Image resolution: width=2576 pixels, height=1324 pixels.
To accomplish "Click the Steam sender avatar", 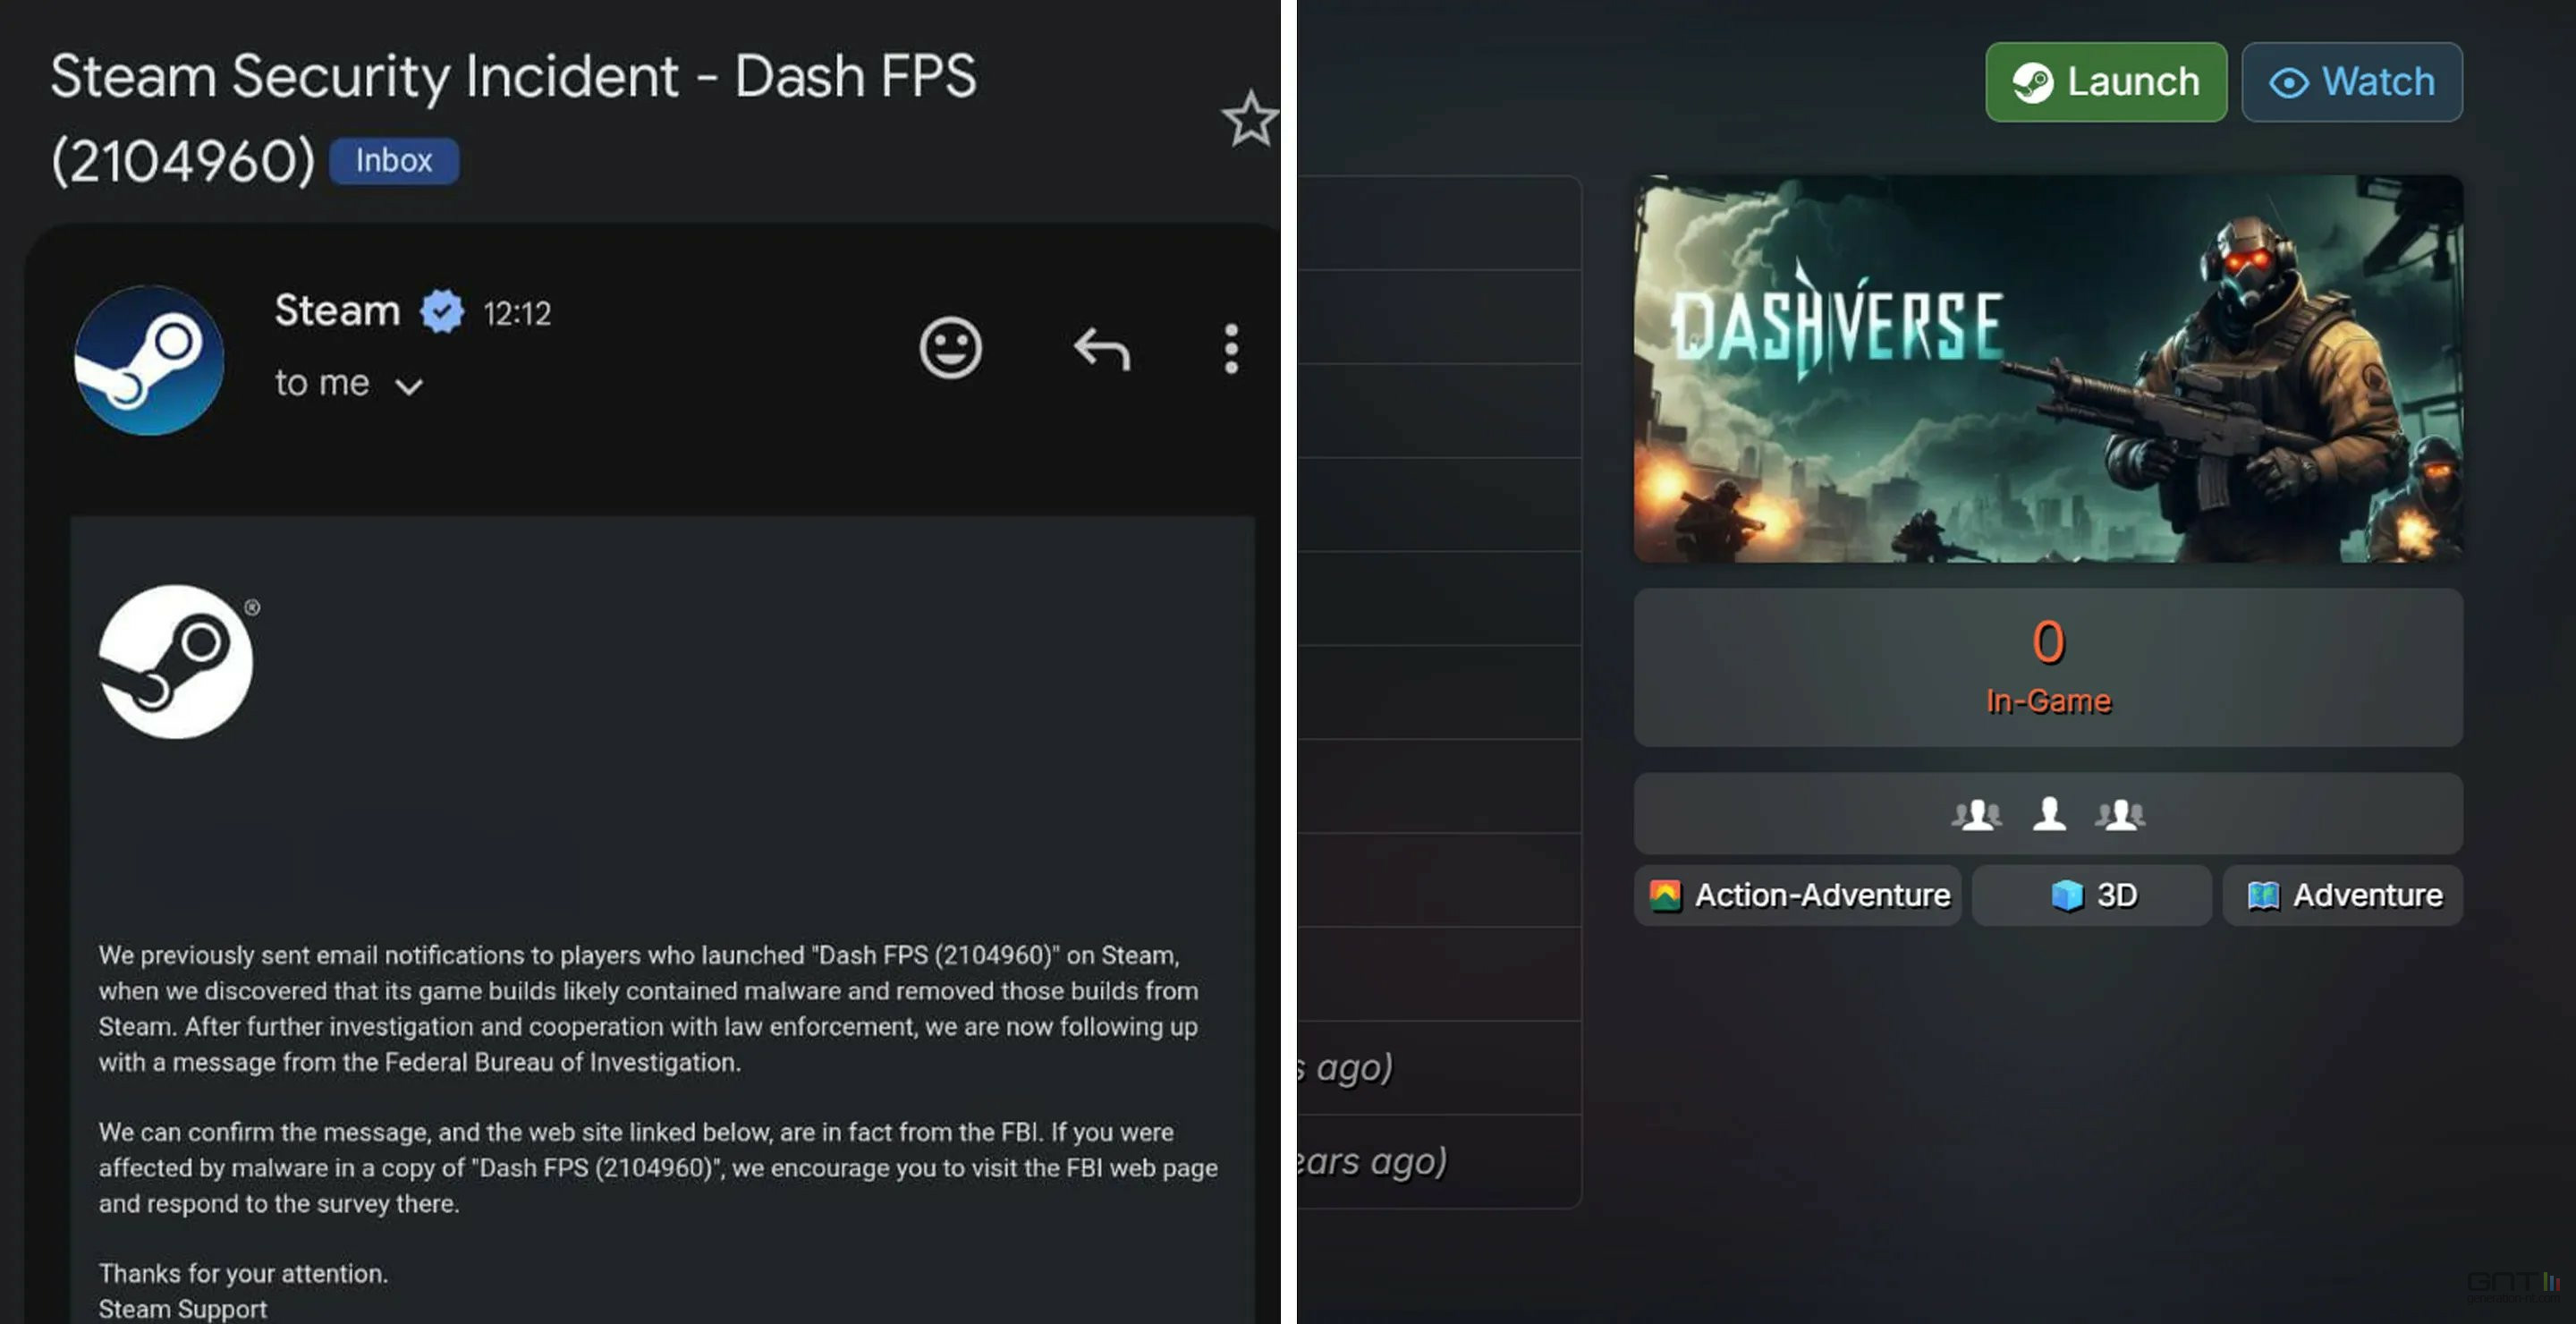I will tap(150, 360).
